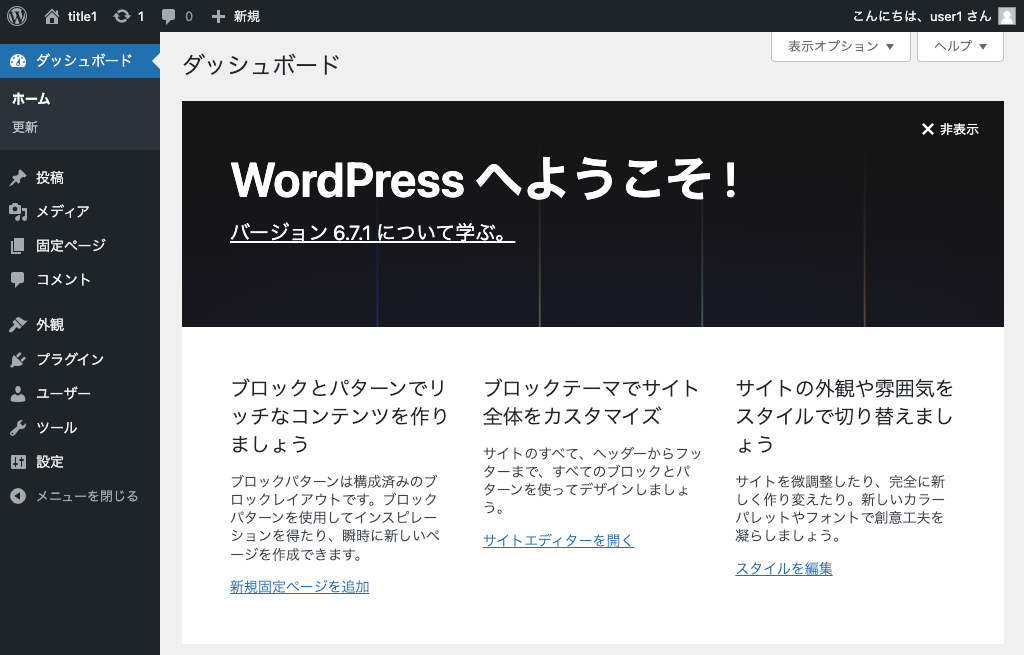The width and height of the screenshot is (1024, 655).
Task: Click heading サイトの外観や雰囲気をスタイルで切り替えましょう
Action: tap(844, 416)
